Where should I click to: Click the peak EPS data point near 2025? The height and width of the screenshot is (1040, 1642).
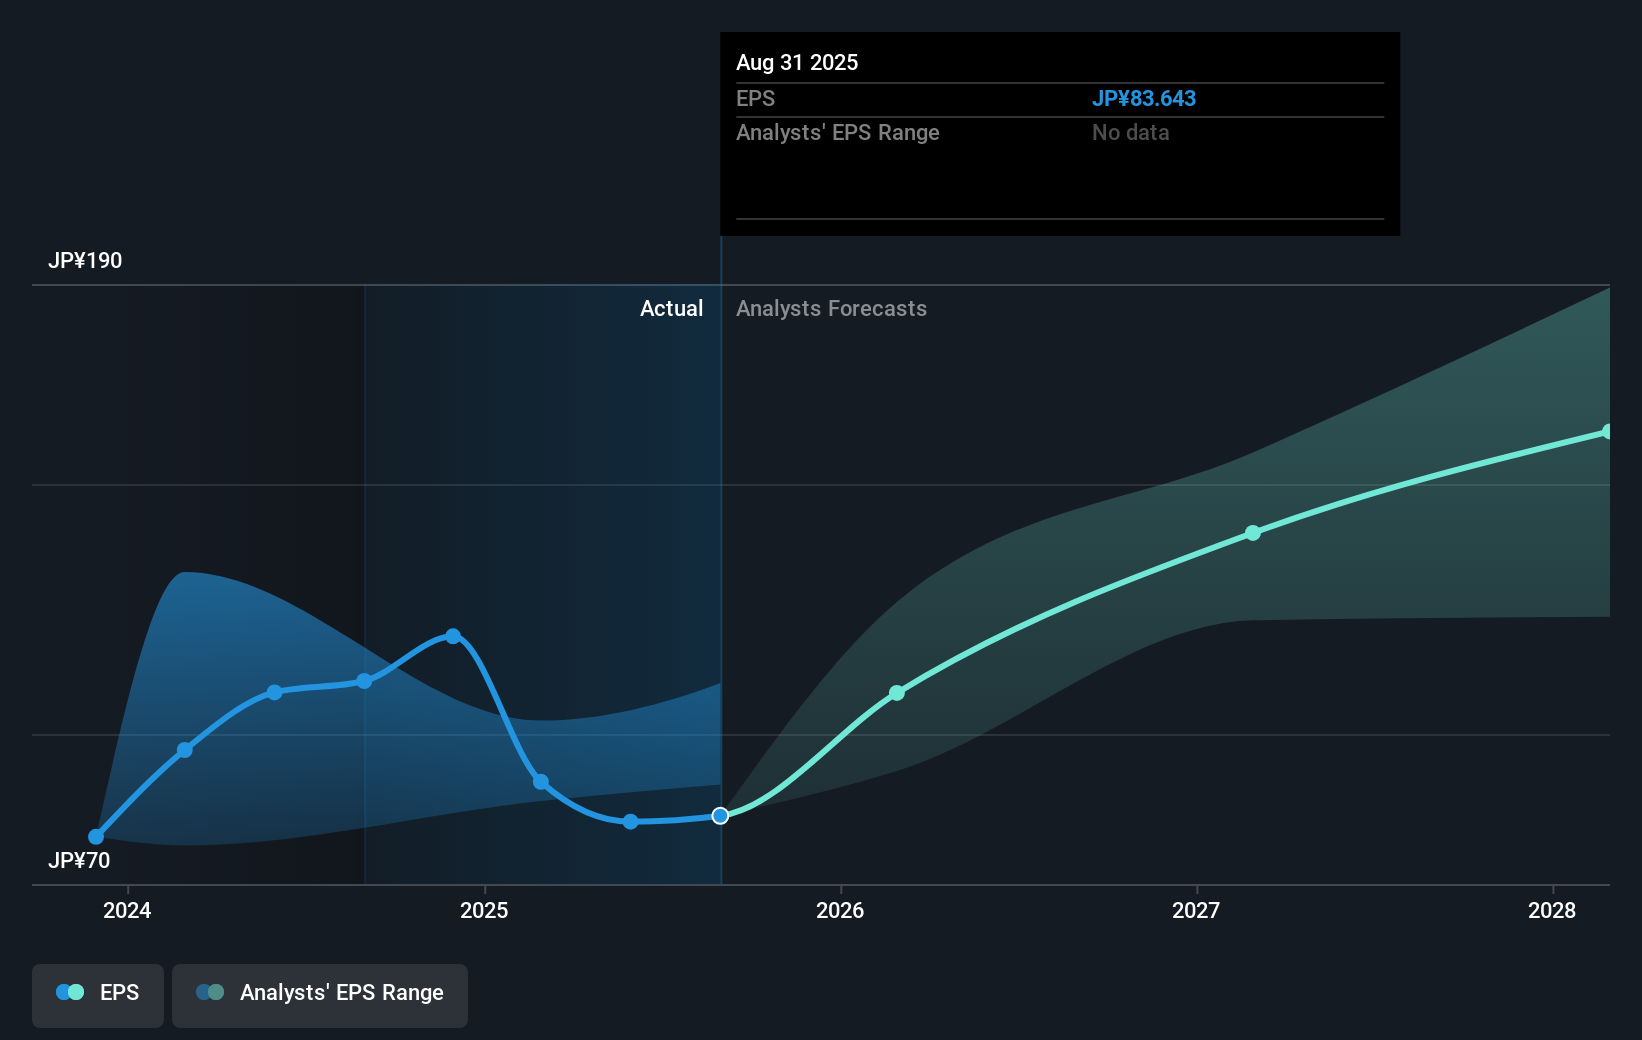(453, 635)
